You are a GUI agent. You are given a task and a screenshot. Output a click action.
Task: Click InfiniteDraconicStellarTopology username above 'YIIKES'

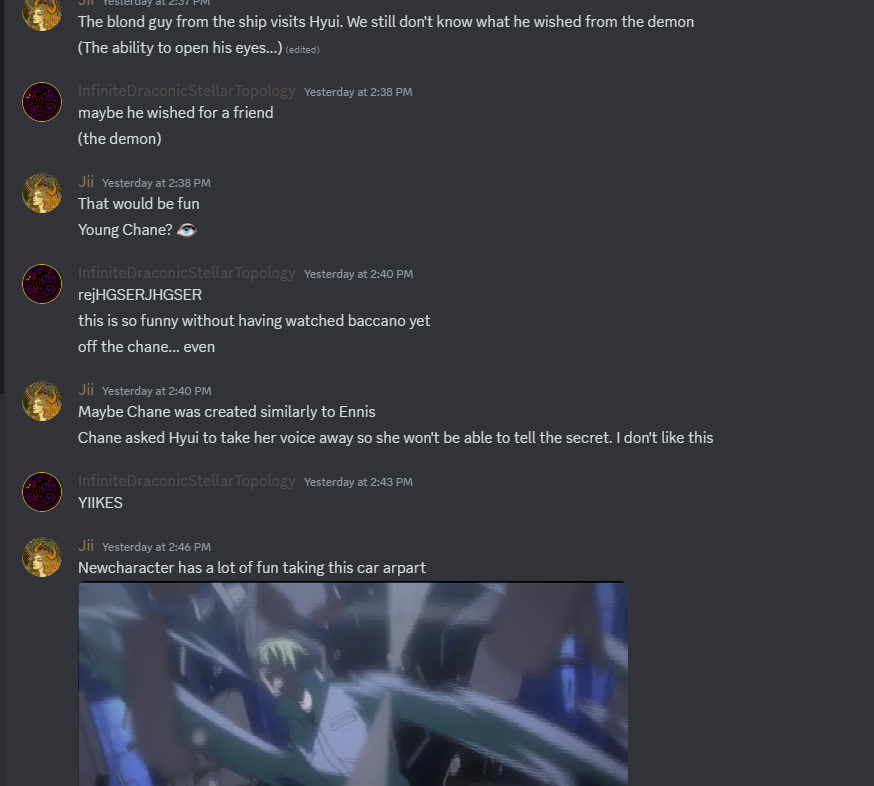coord(187,481)
